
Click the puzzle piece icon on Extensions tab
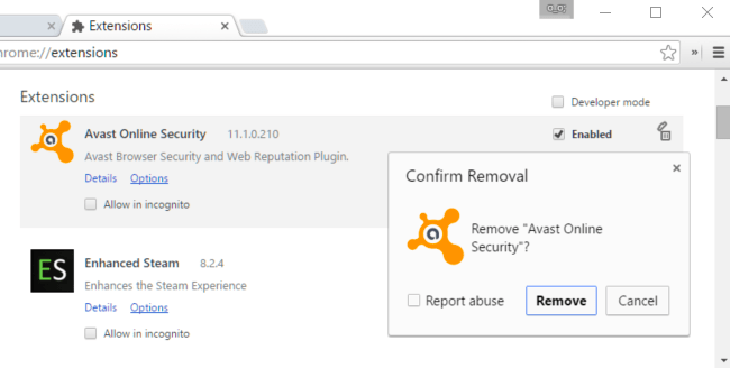78,26
